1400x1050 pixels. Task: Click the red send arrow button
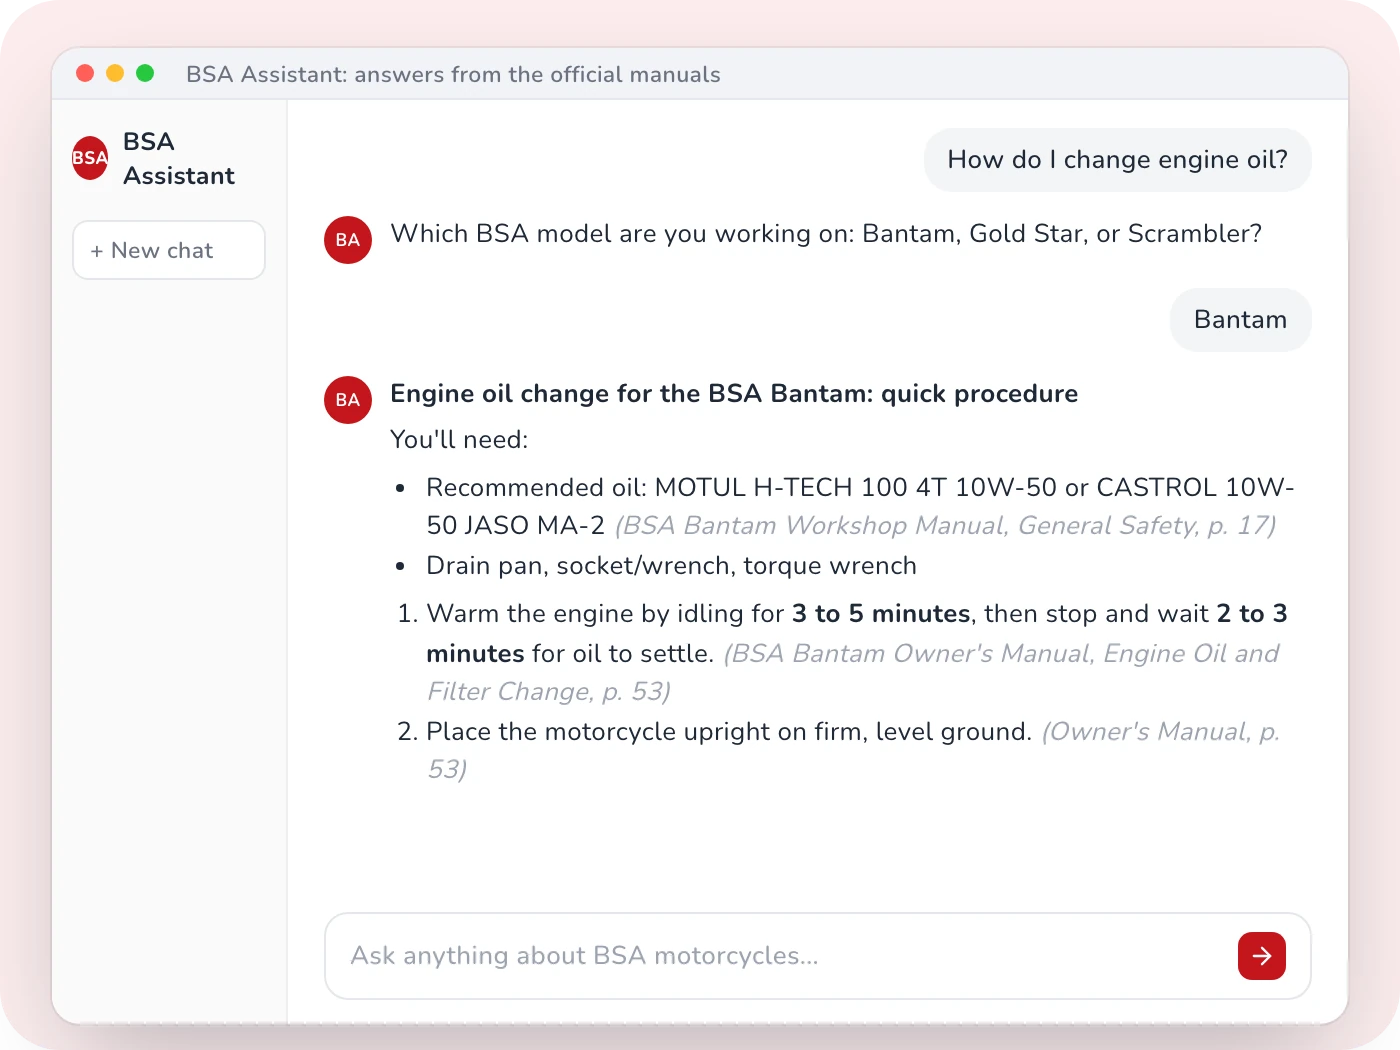click(1261, 956)
